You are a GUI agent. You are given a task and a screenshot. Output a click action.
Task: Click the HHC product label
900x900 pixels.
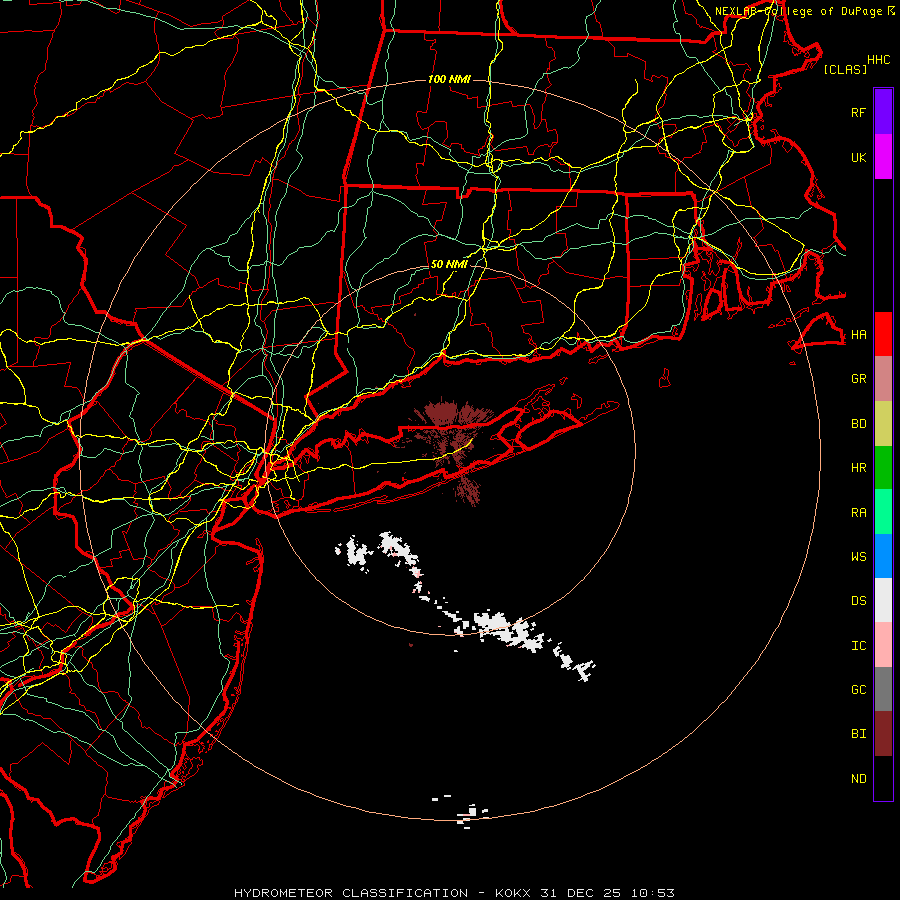click(879, 60)
